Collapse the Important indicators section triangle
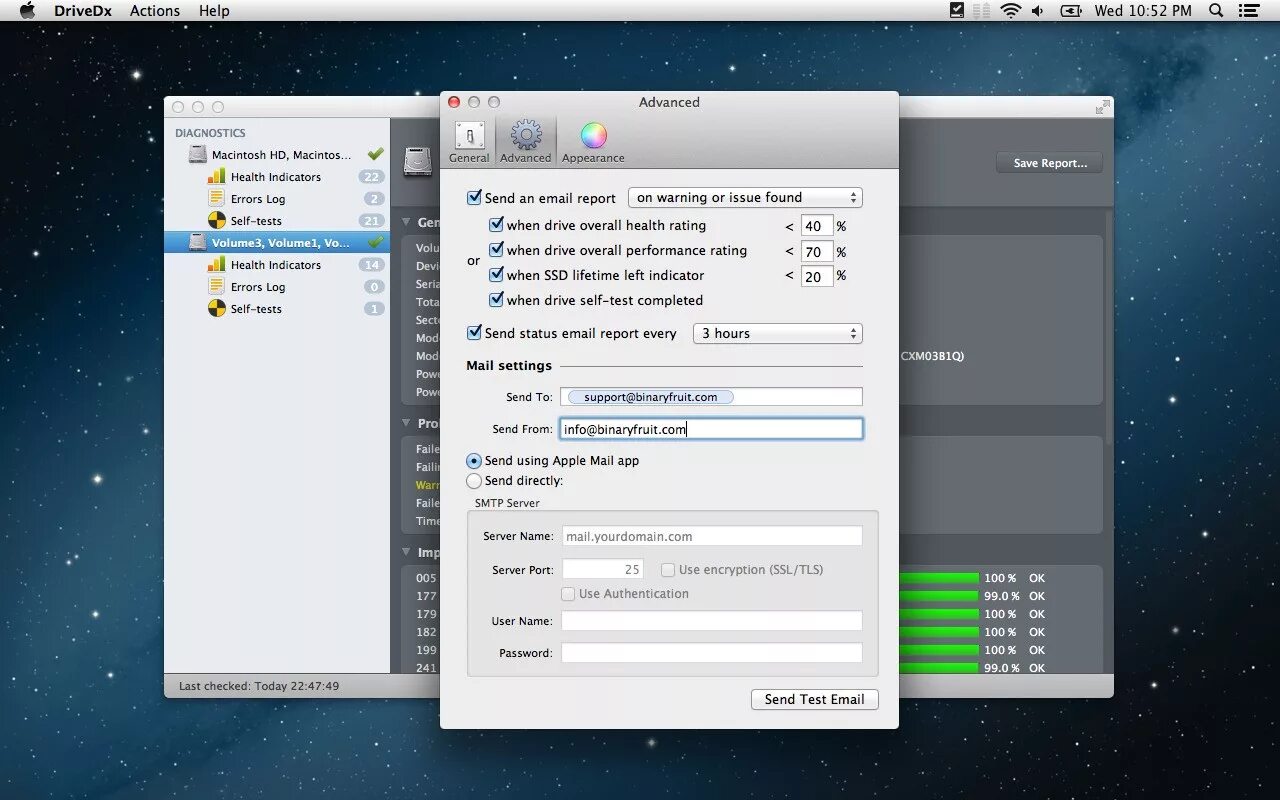Screen dimensions: 1280x800 coord(406,552)
